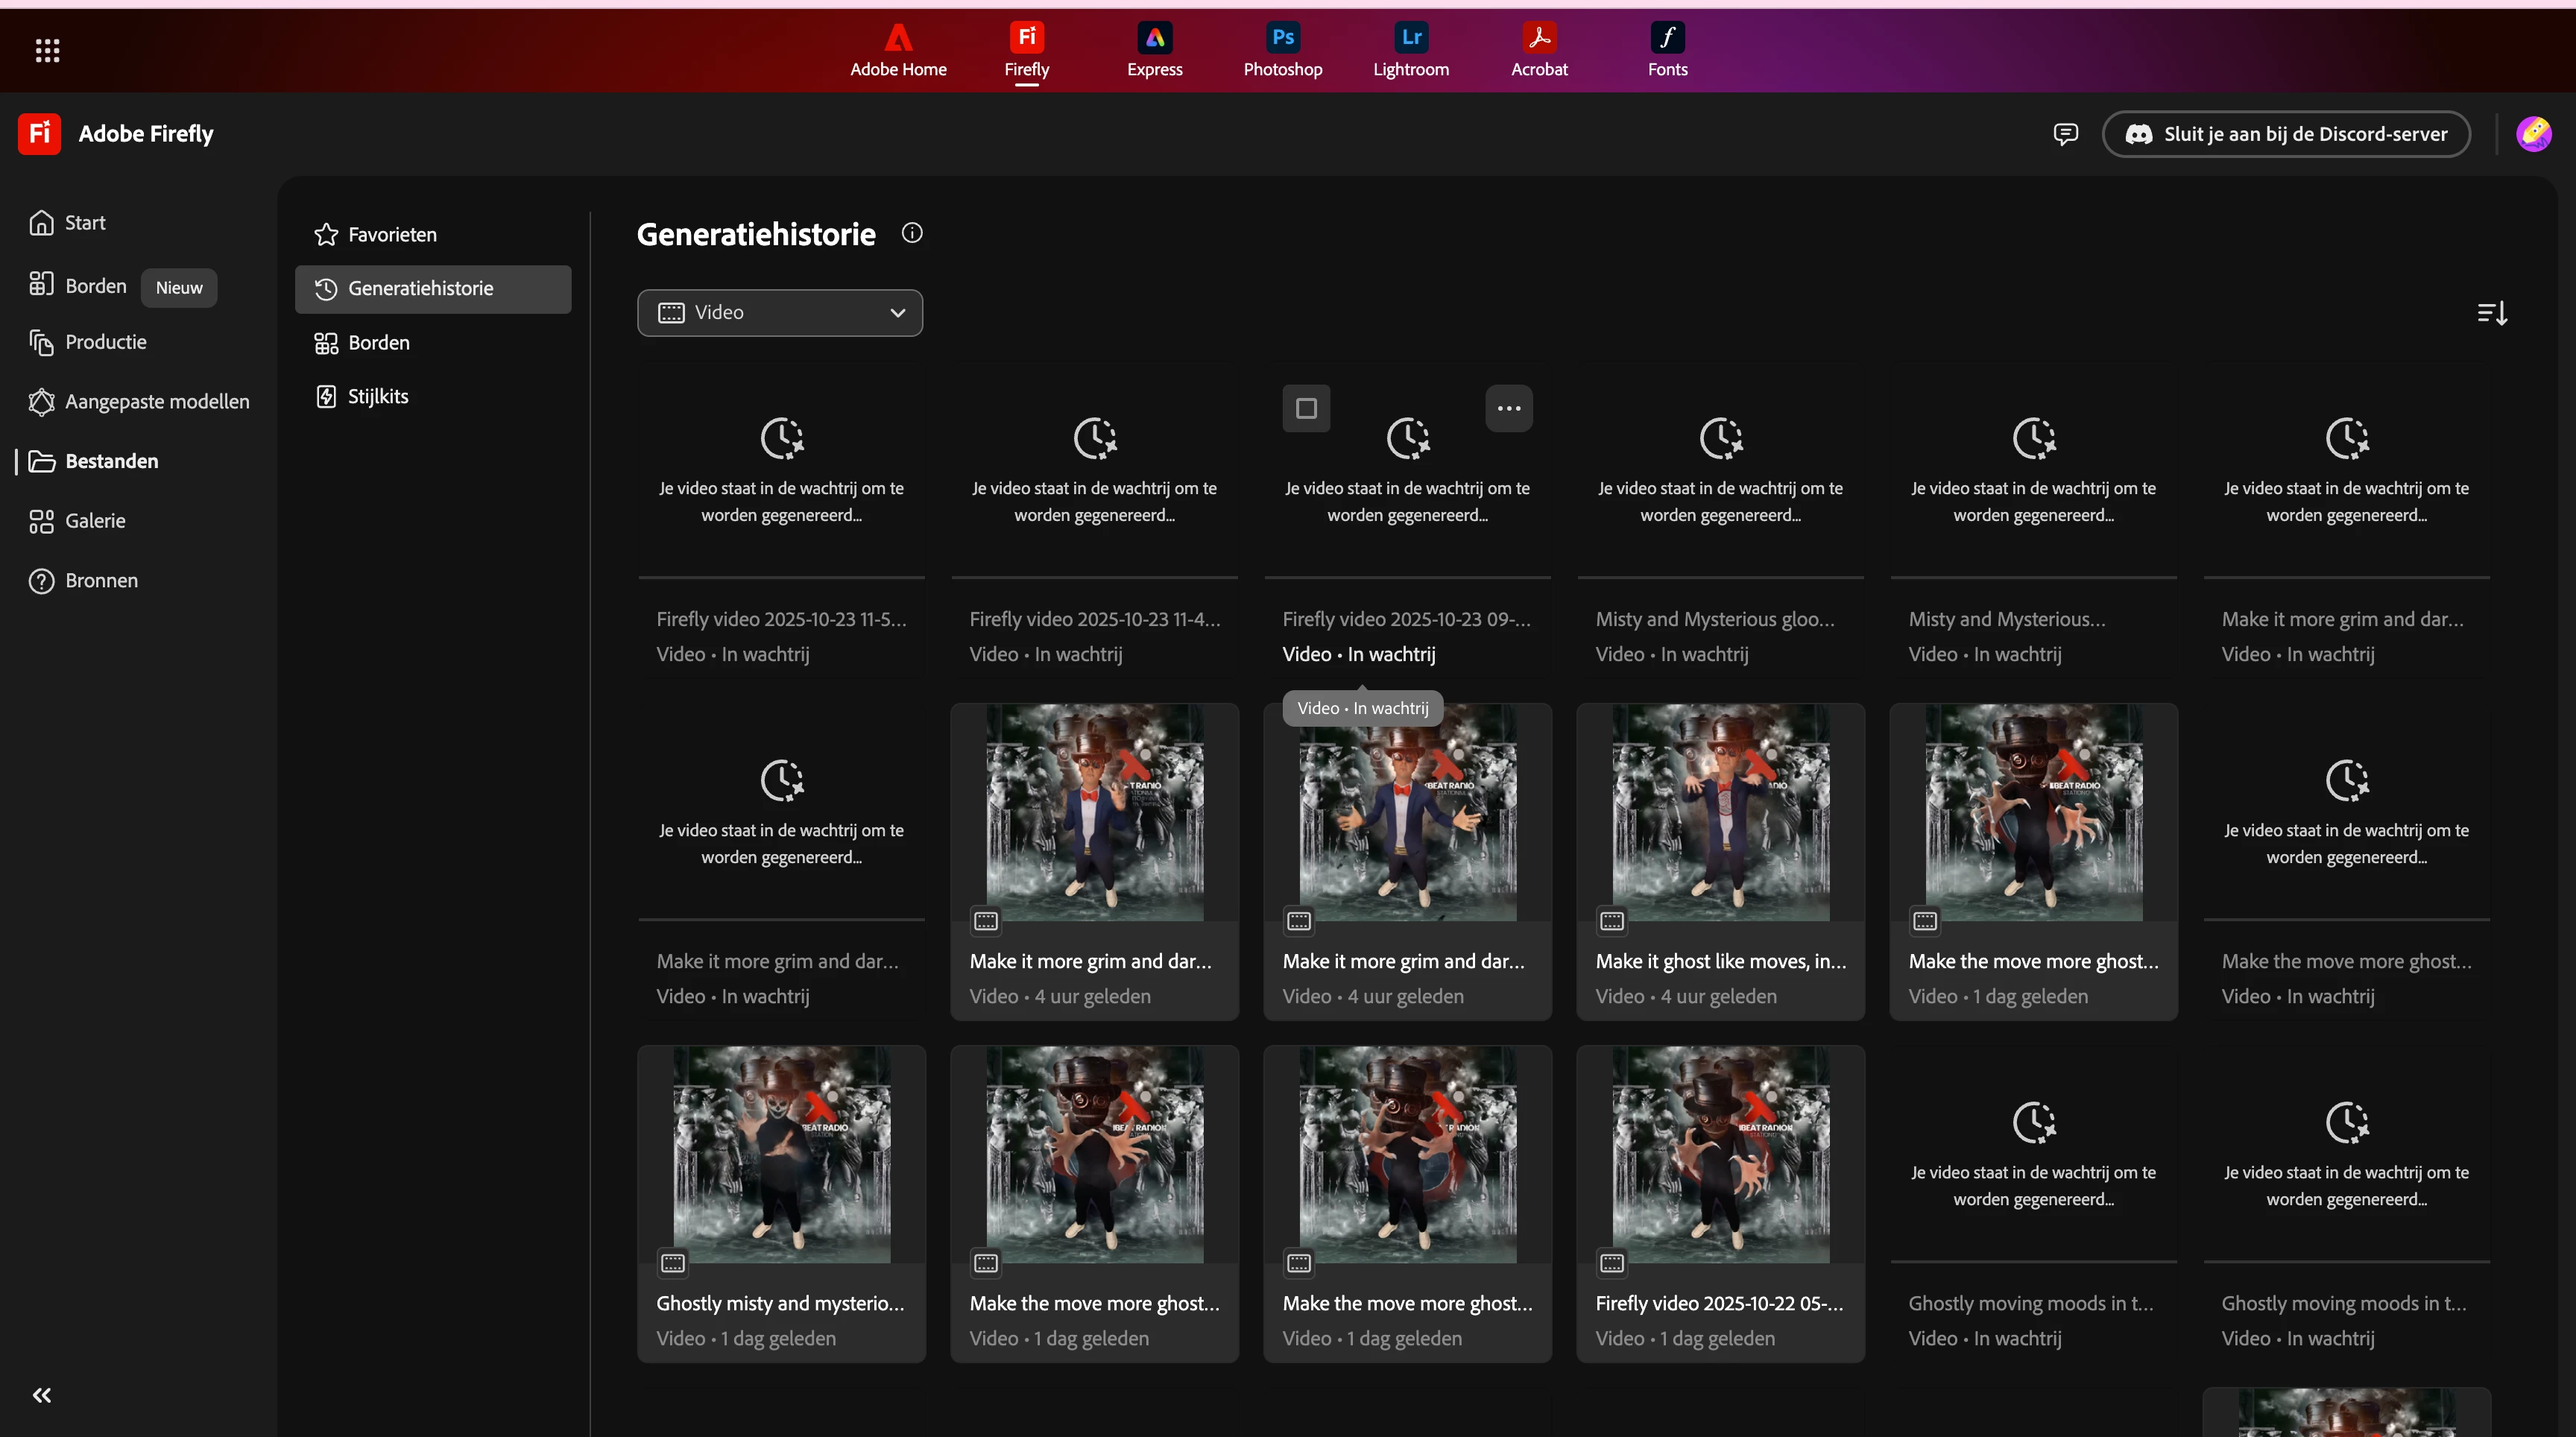Click the info icon beside Generatiehistorie
The image size is (2576, 1437).
pos(911,233)
